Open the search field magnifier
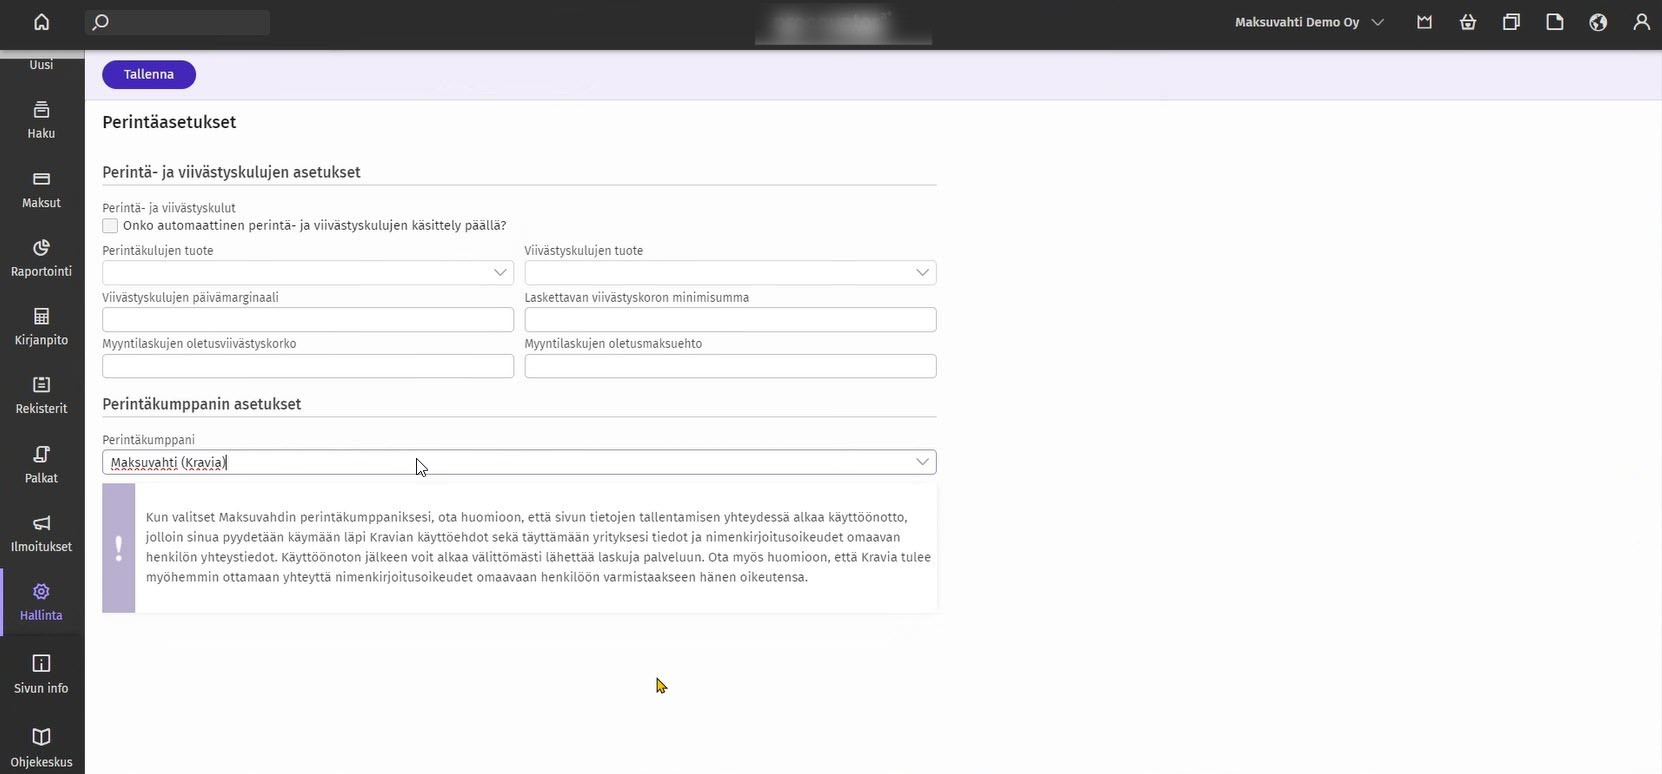1662x774 pixels. point(100,22)
